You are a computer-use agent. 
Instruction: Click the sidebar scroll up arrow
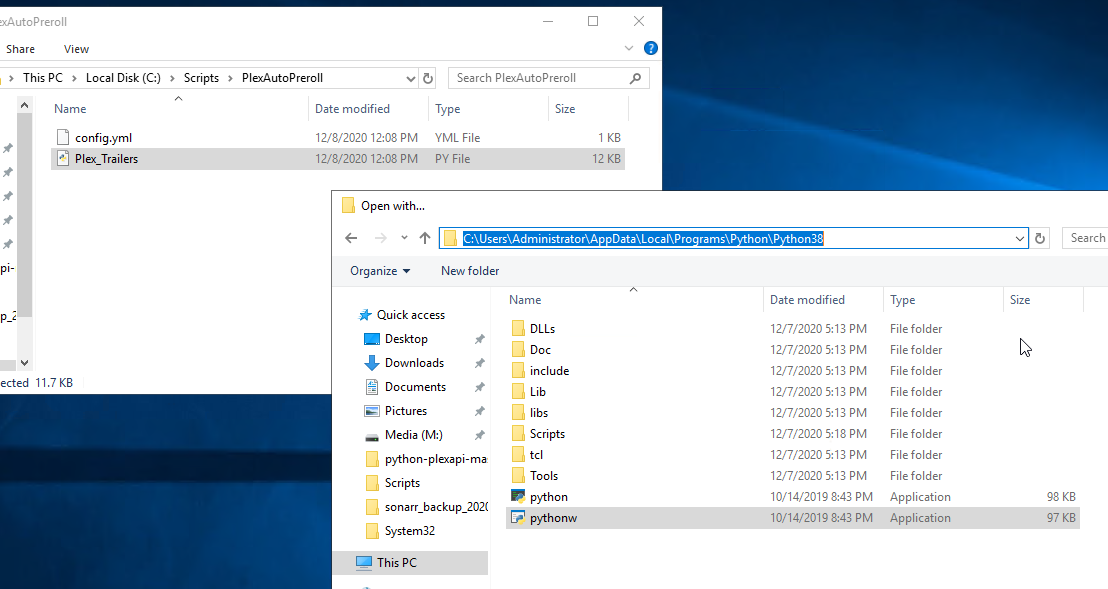[25, 105]
